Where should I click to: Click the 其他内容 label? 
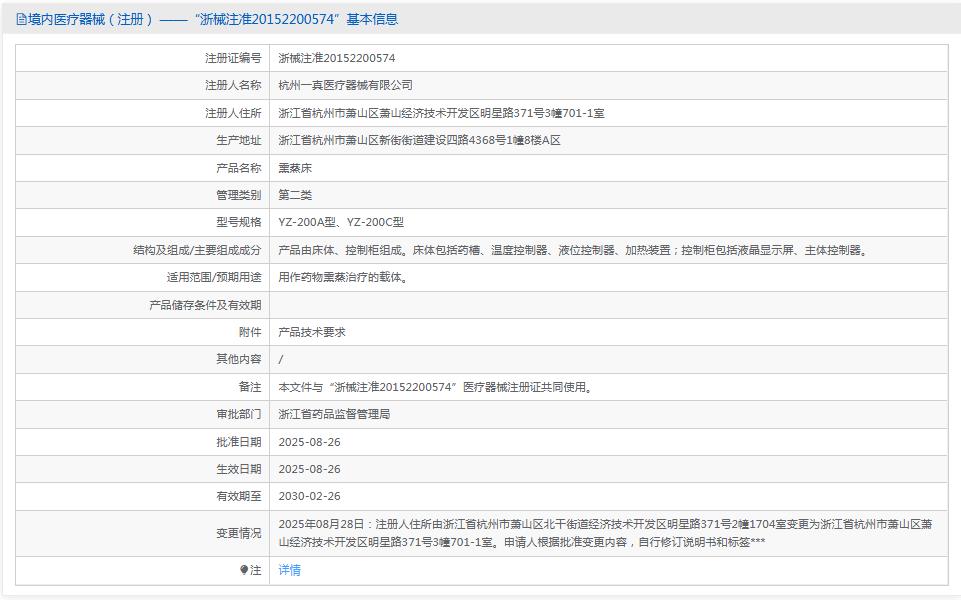pos(238,359)
